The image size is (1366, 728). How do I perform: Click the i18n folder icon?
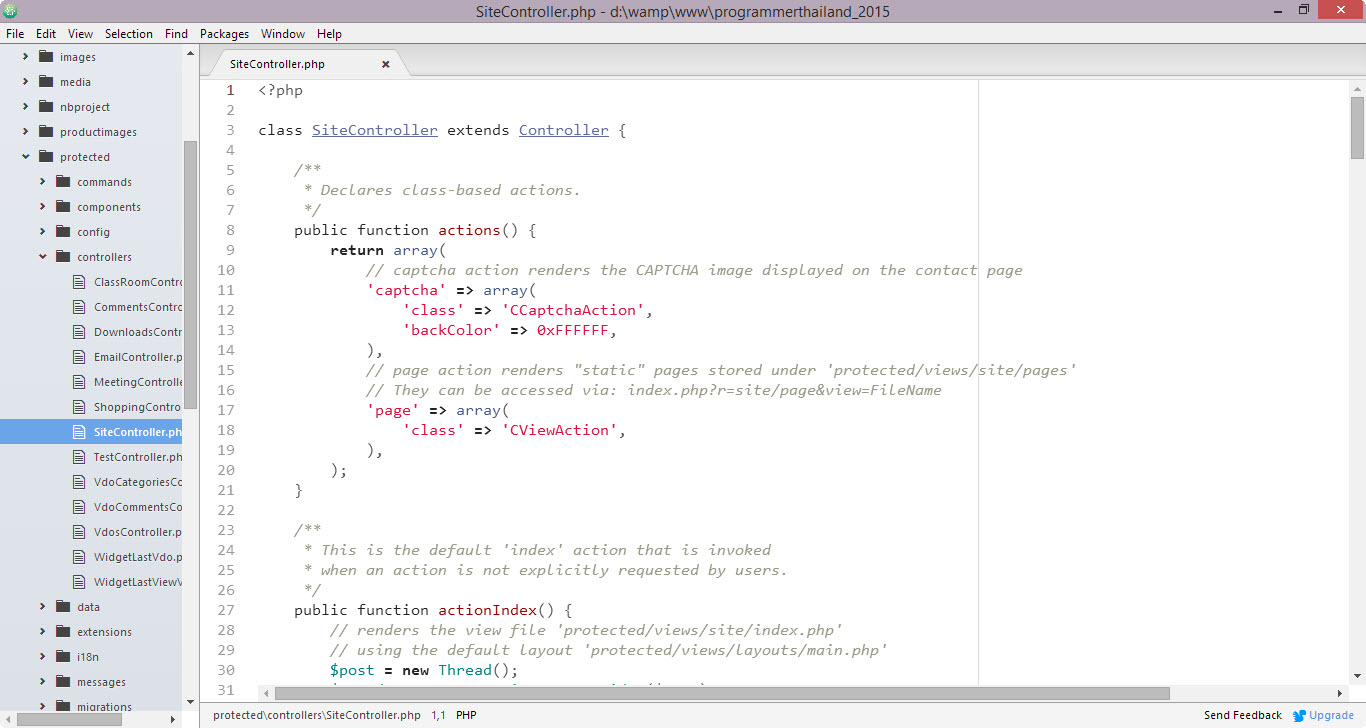click(63, 657)
